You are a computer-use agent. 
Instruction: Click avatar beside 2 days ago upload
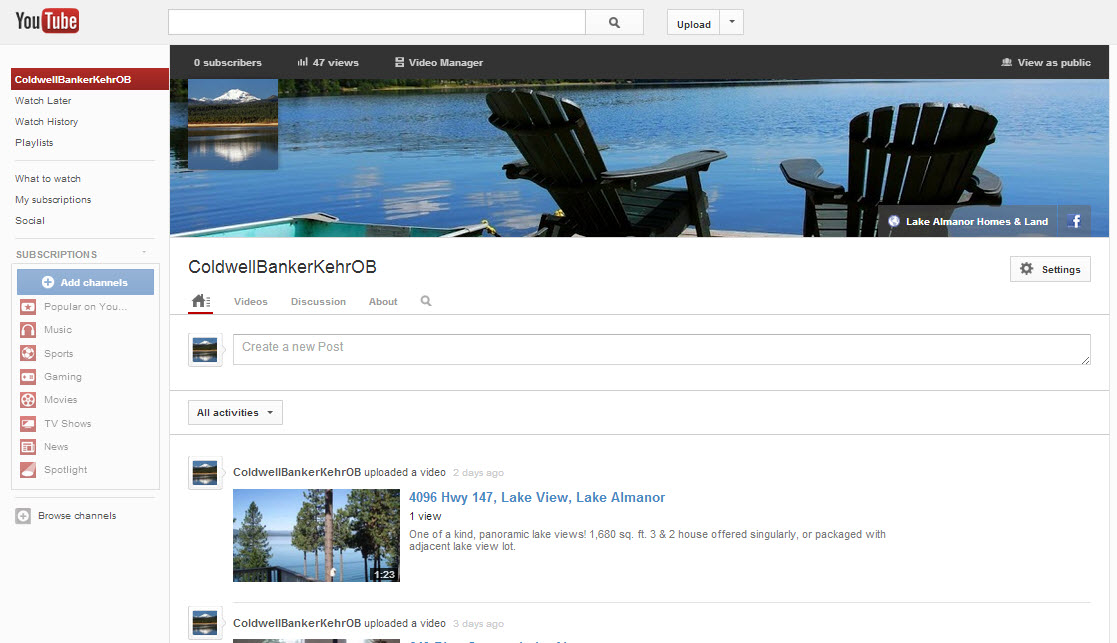pos(205,473)
